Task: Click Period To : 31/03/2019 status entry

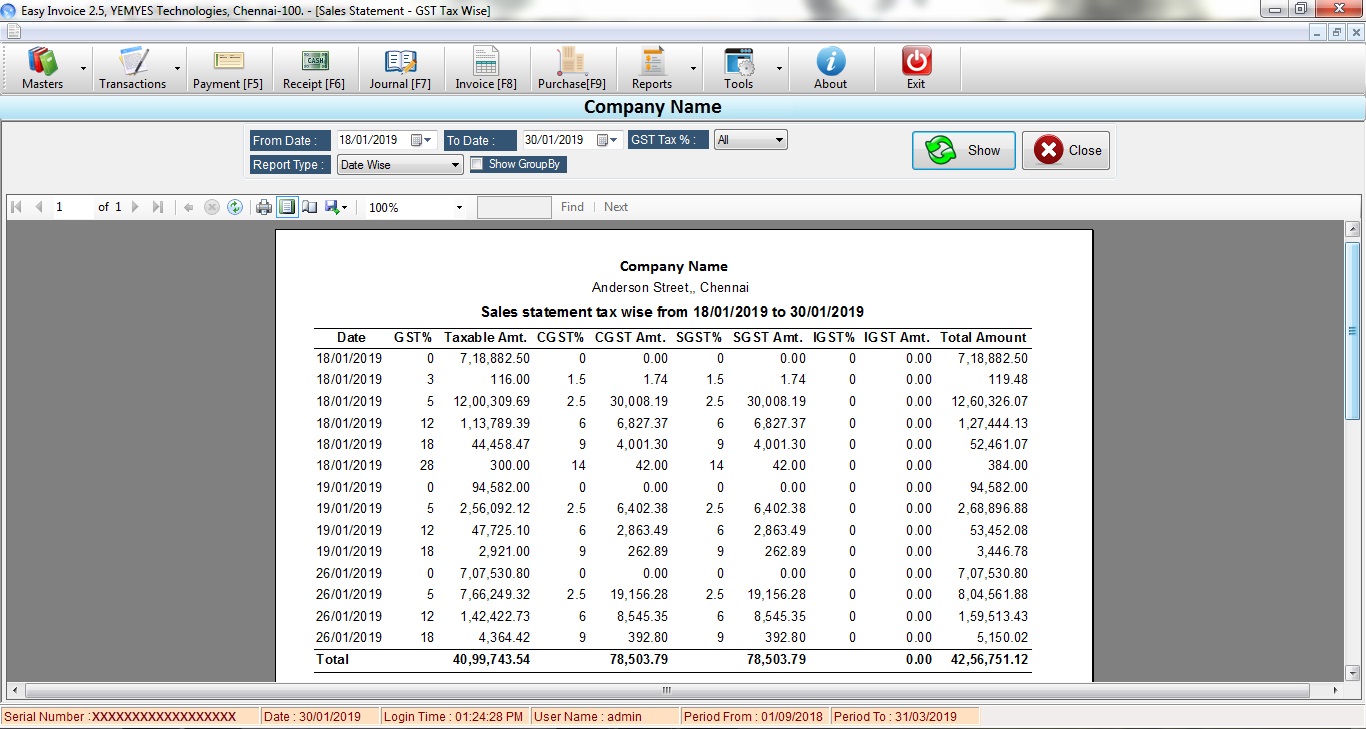Action: click(x=904, y=717)
